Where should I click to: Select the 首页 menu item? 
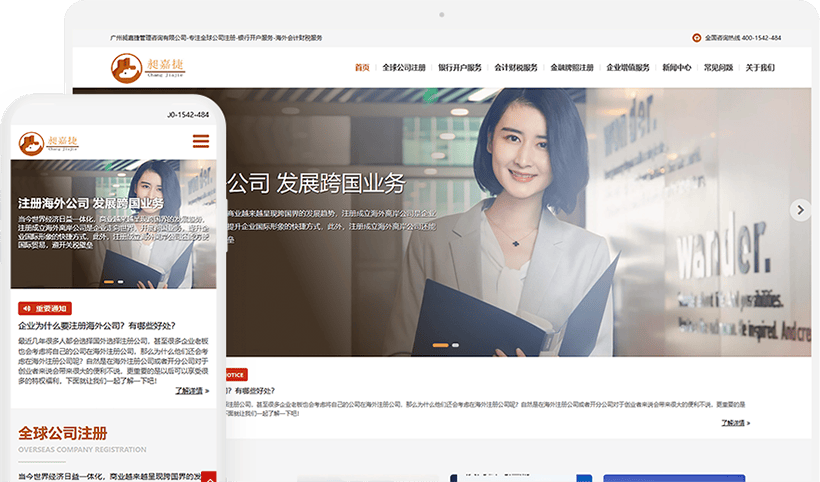362,67
